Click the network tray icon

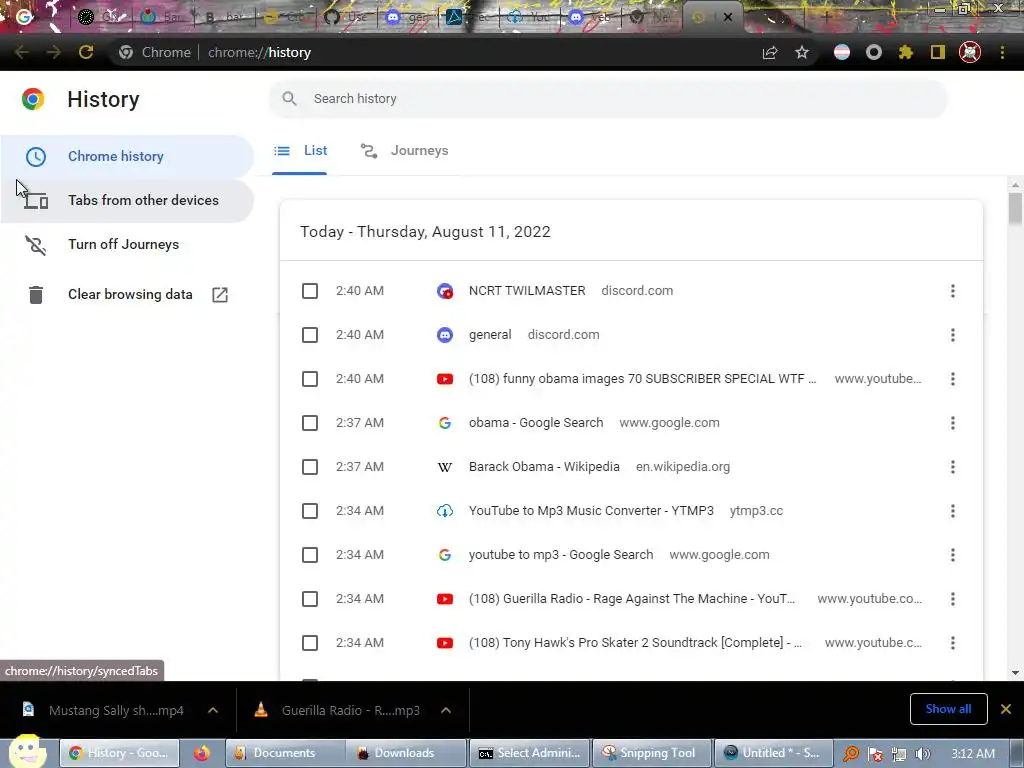[899, 754]
